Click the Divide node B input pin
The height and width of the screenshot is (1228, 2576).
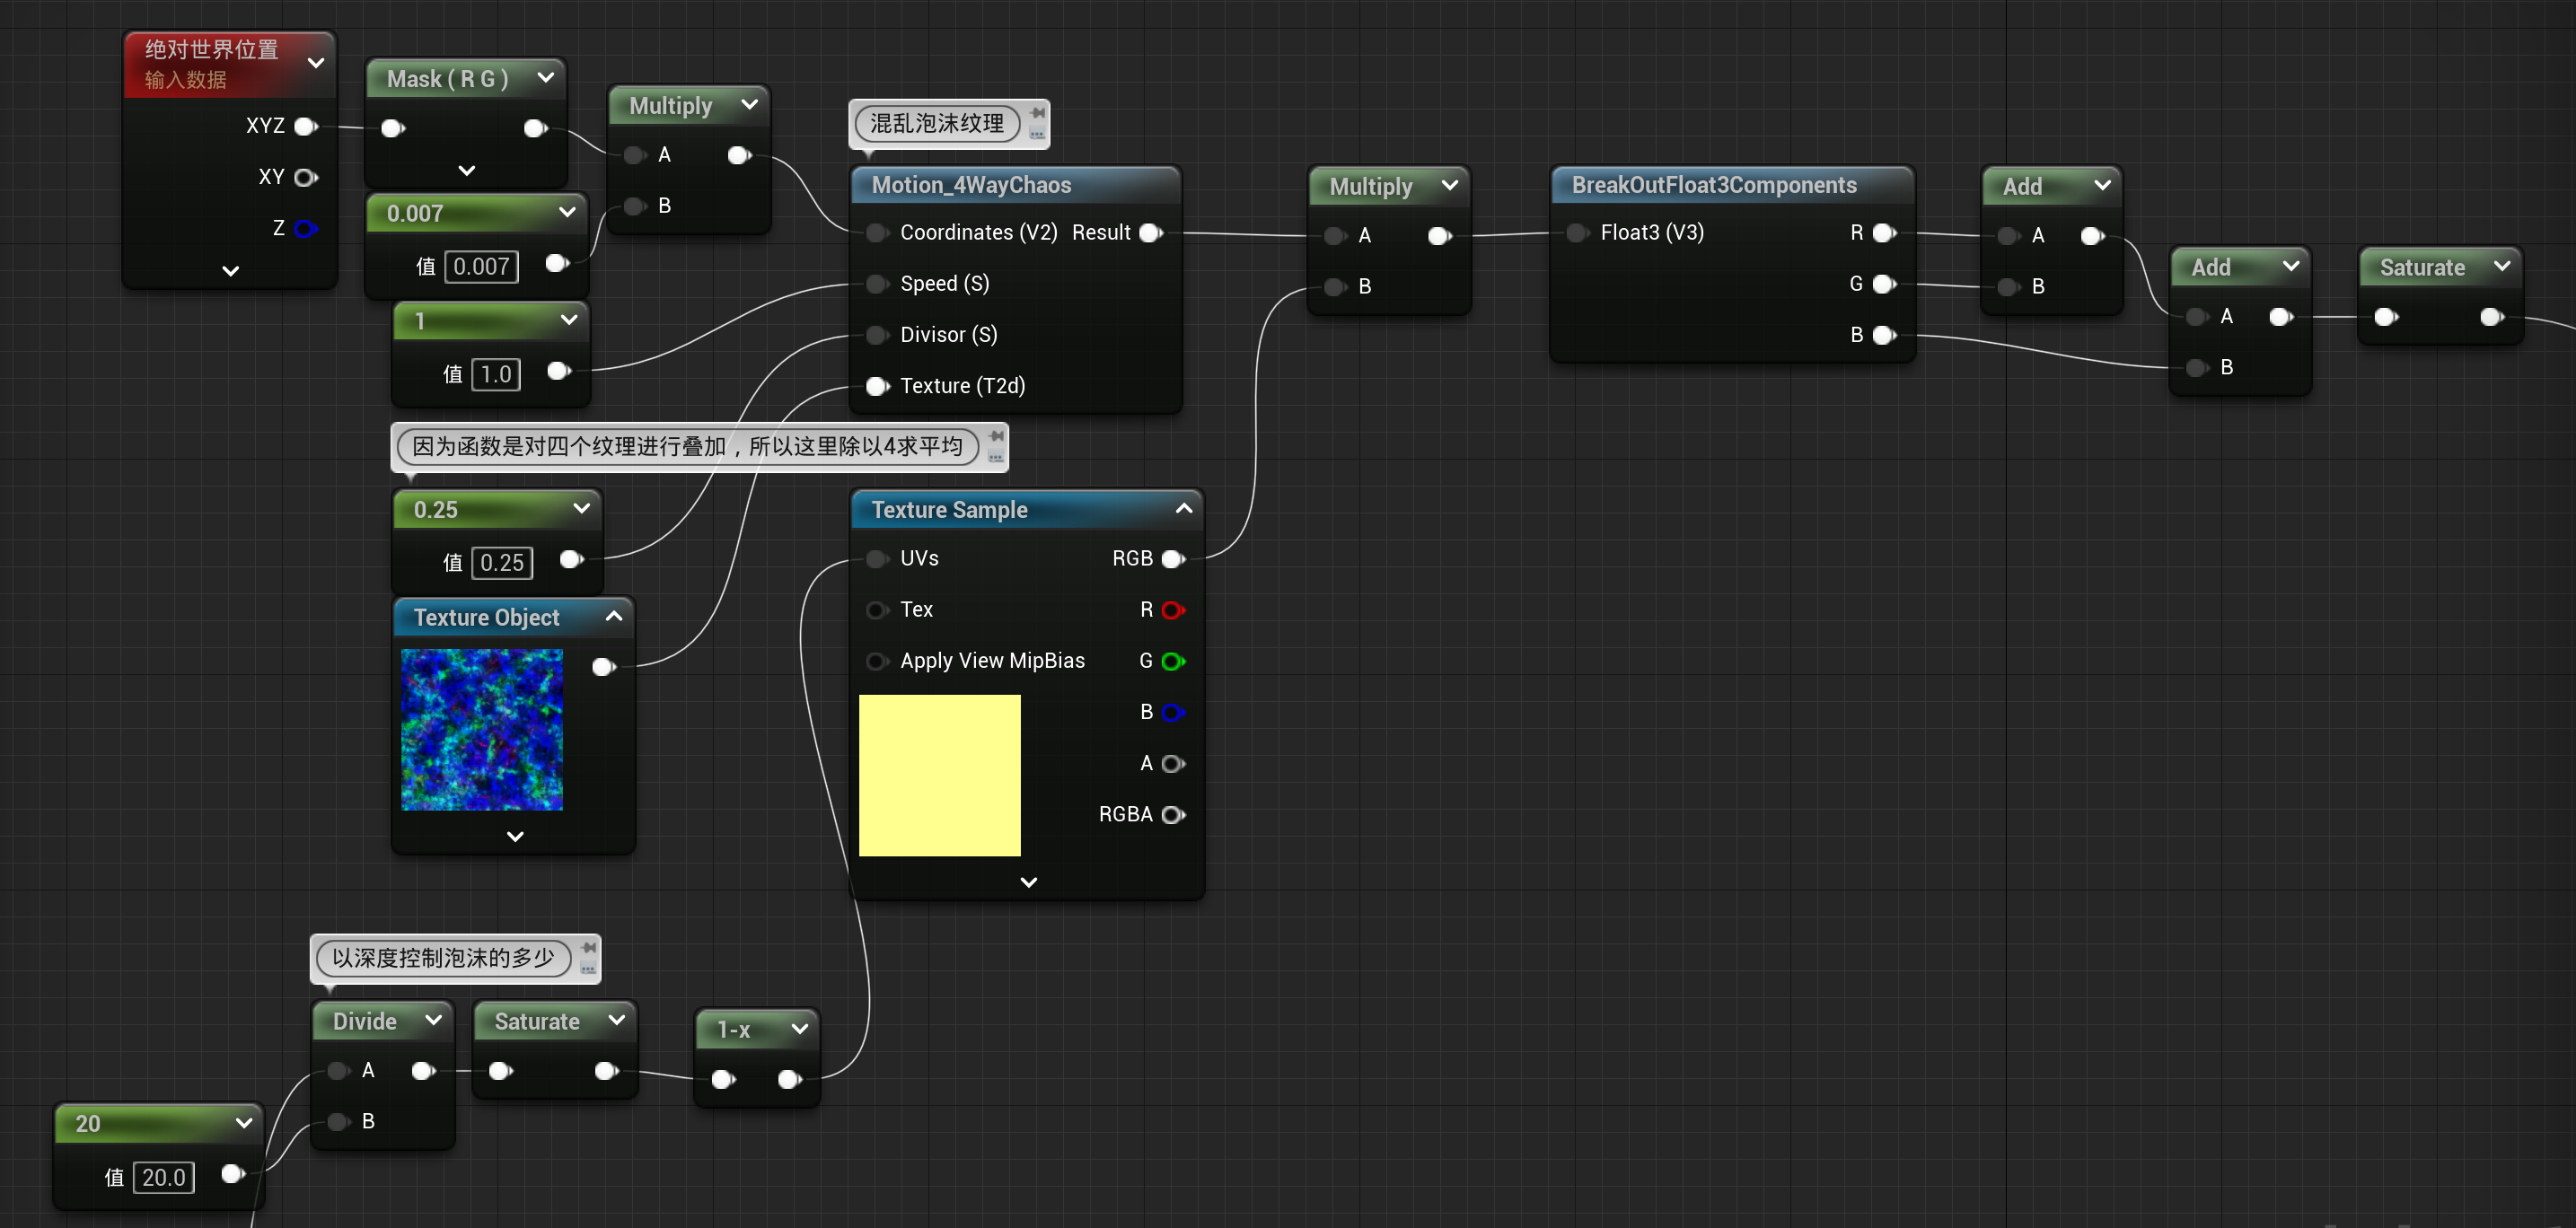click(338, 1122)
